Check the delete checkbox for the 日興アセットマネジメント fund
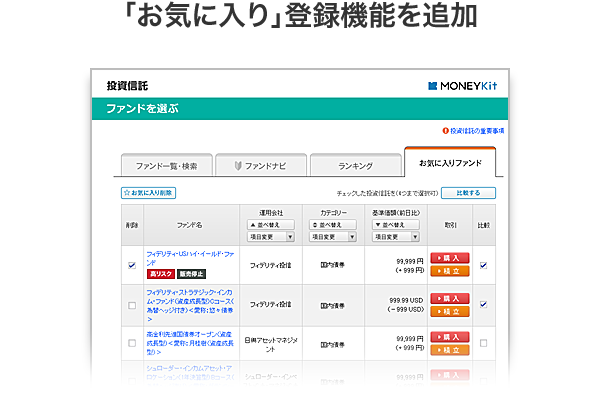Viewport: 600px width, 396px height. (x=132, y=343)
